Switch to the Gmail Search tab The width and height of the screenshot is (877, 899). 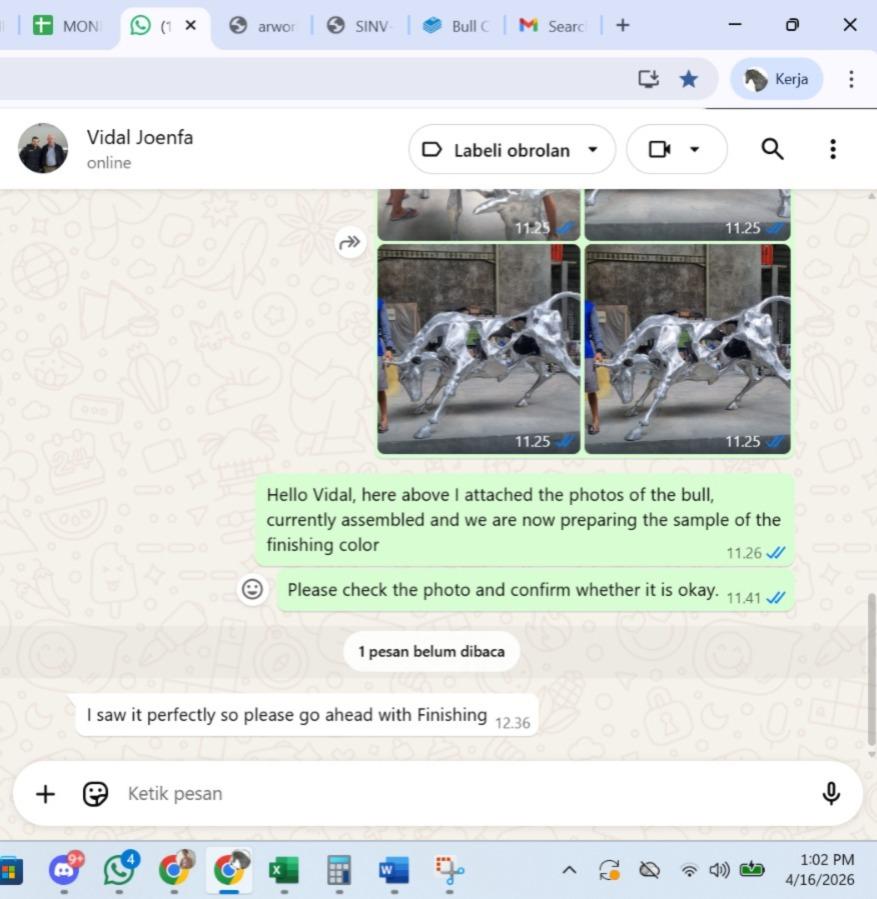tap(552, 26)
